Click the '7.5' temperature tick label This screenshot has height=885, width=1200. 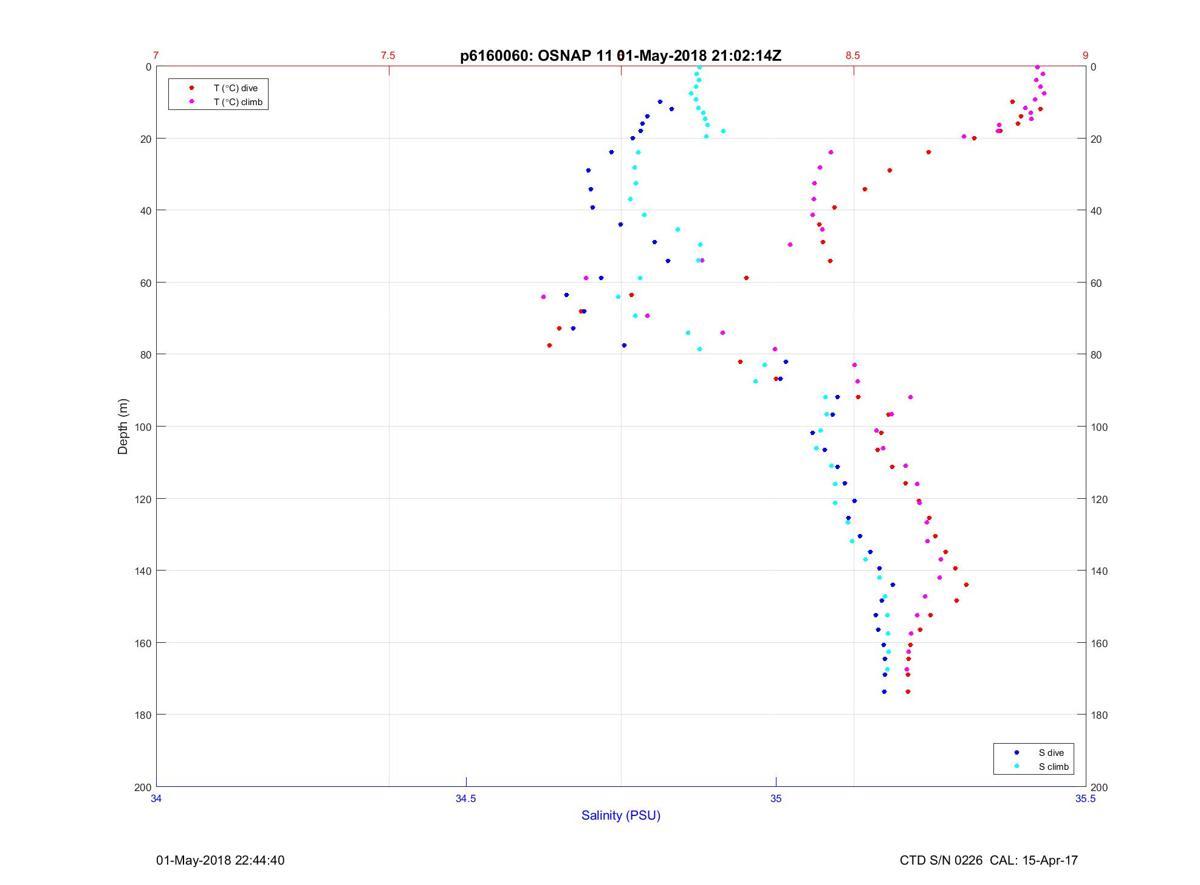pyautogui.click(x=388, y=56)
